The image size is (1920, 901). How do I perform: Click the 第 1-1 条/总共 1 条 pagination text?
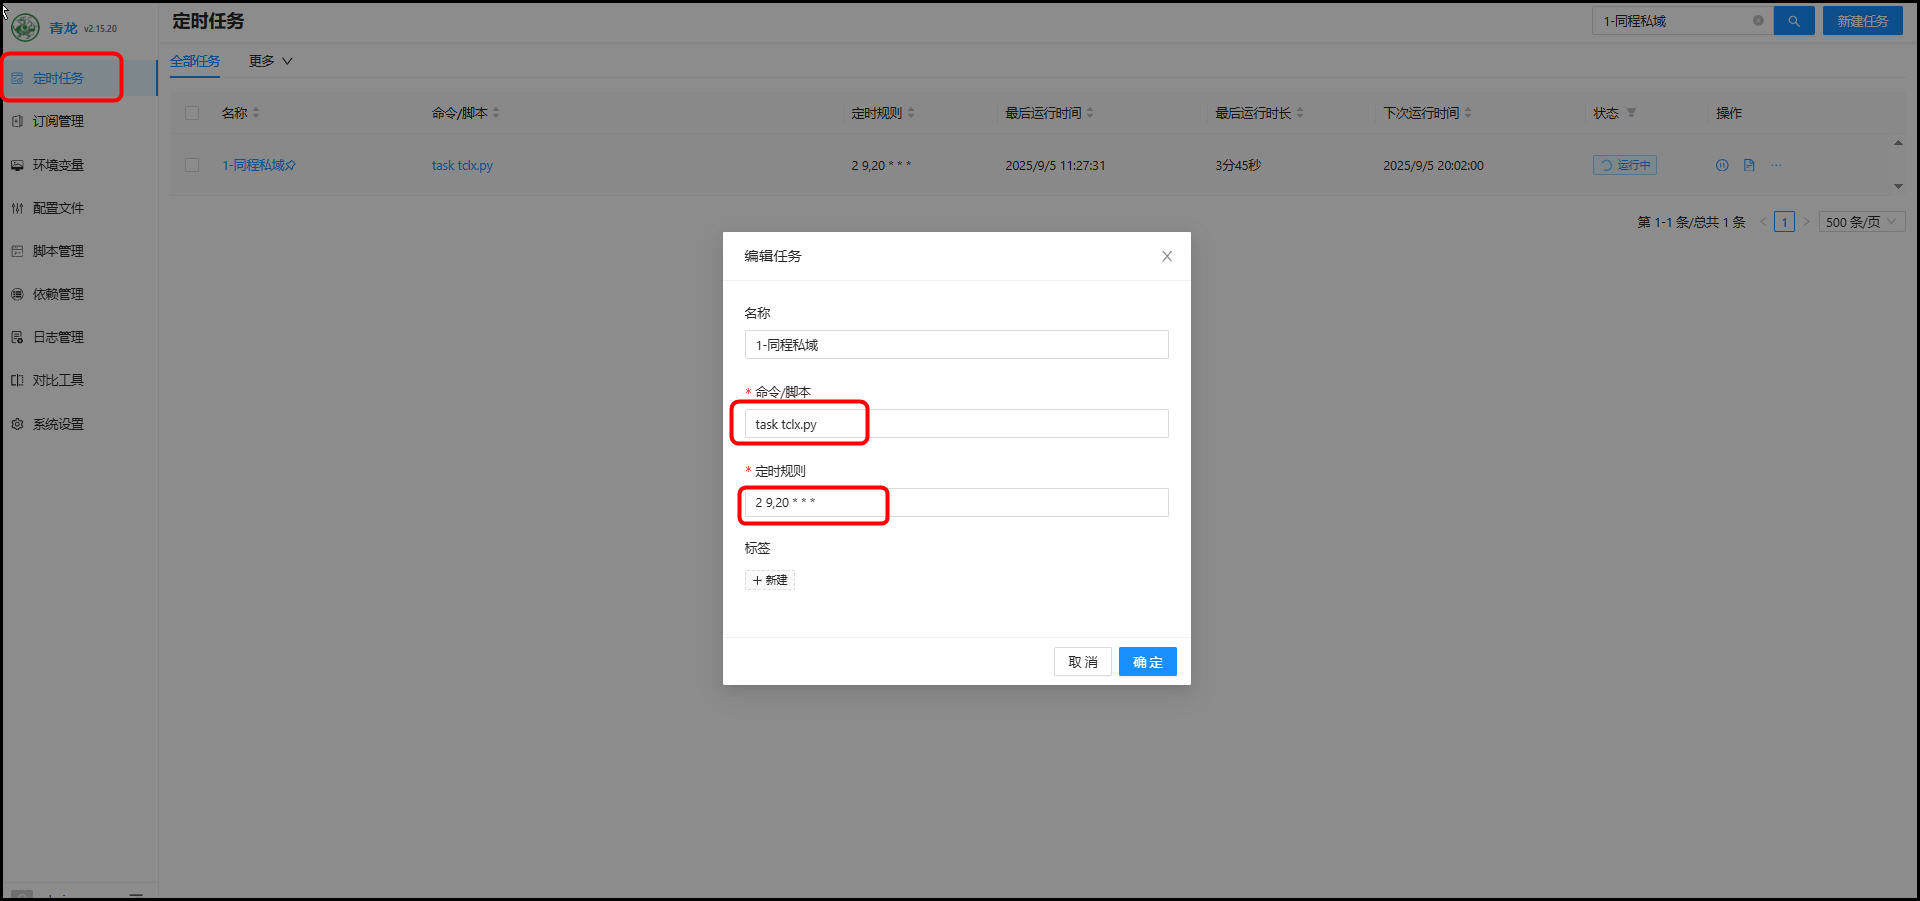pos(1691,222)
